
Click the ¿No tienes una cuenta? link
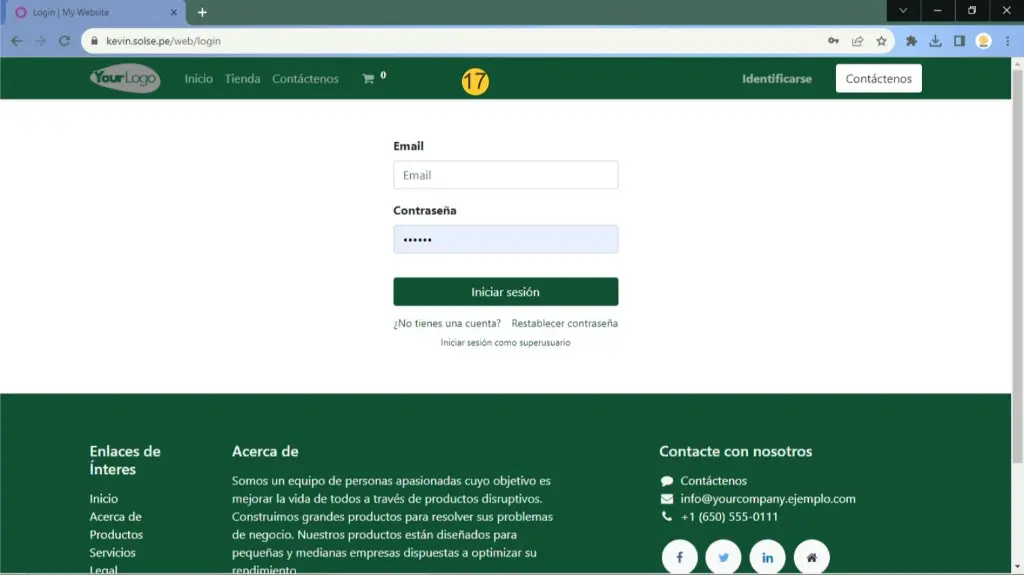coord(447,324)
